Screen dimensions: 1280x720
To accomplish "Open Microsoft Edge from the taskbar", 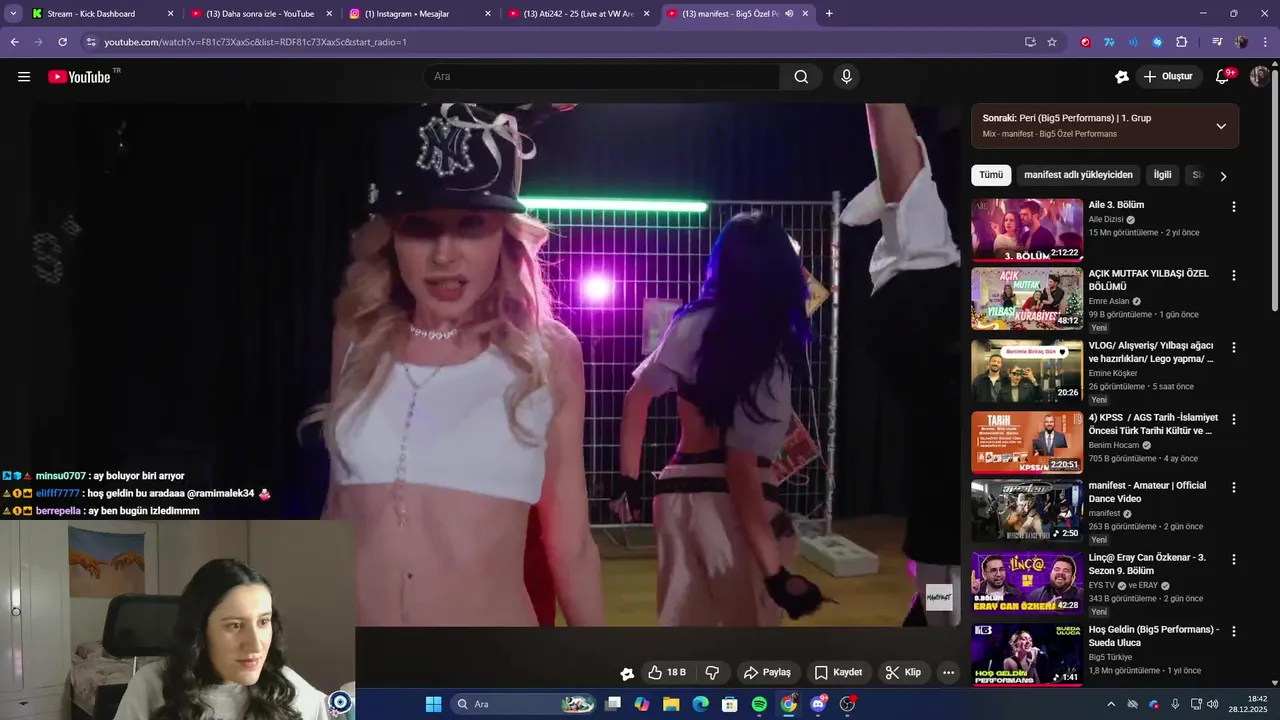I will pos(701,704).
